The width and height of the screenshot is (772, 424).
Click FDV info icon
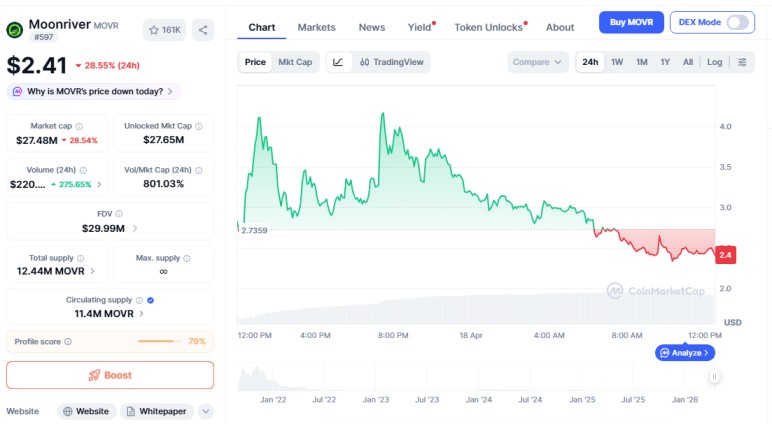[x=119, y=214]
